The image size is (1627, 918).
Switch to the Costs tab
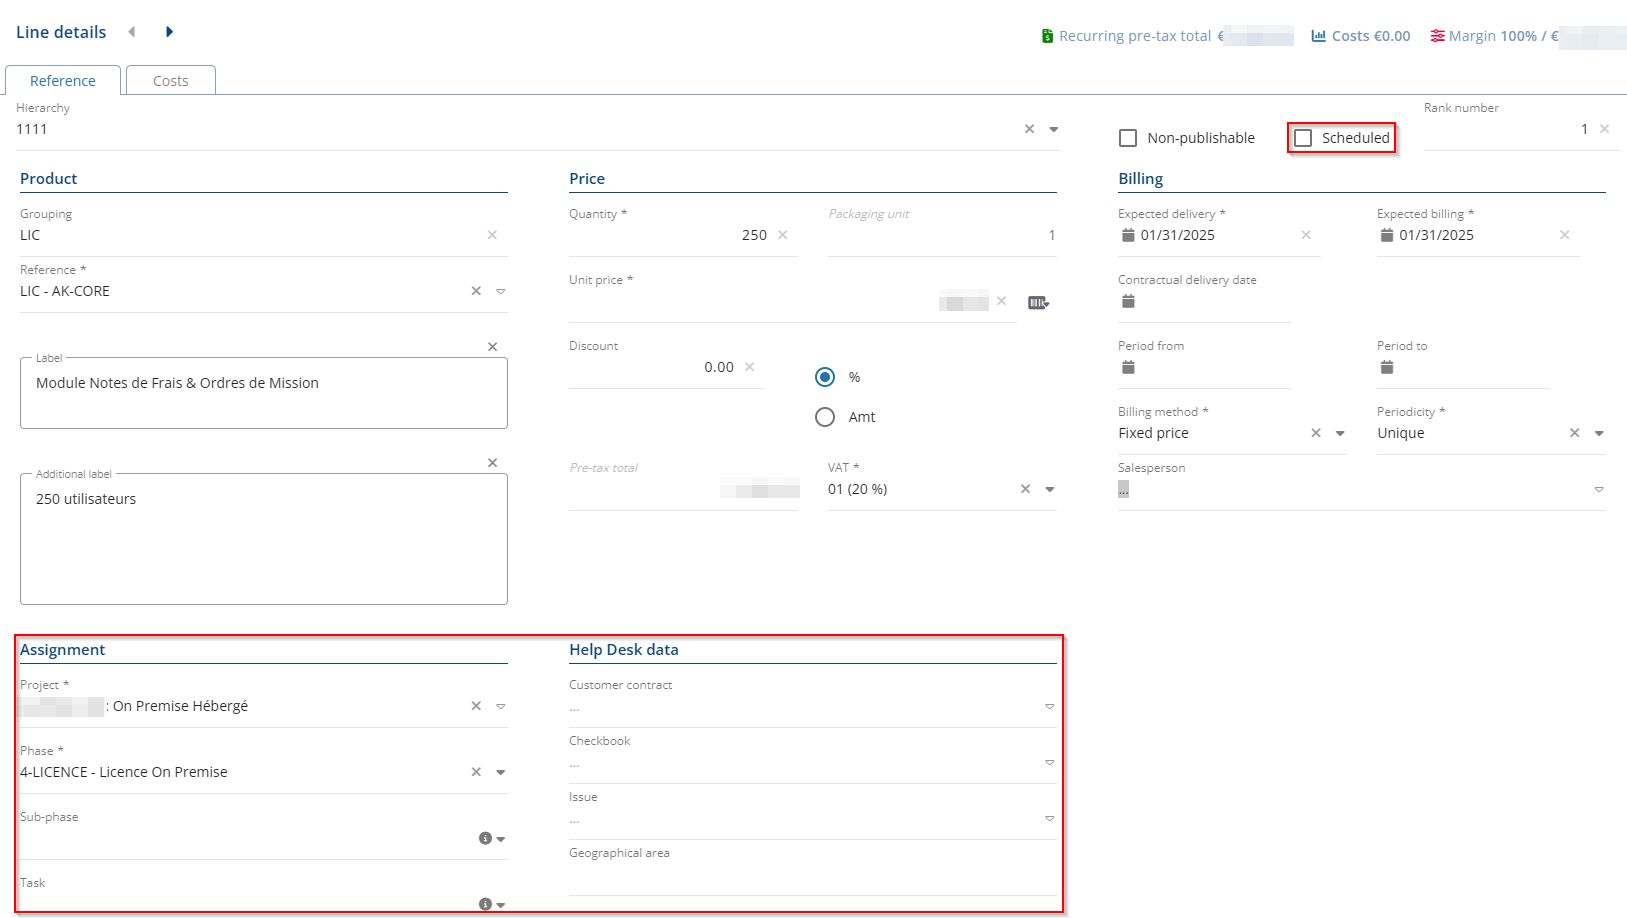pos(171,81)
